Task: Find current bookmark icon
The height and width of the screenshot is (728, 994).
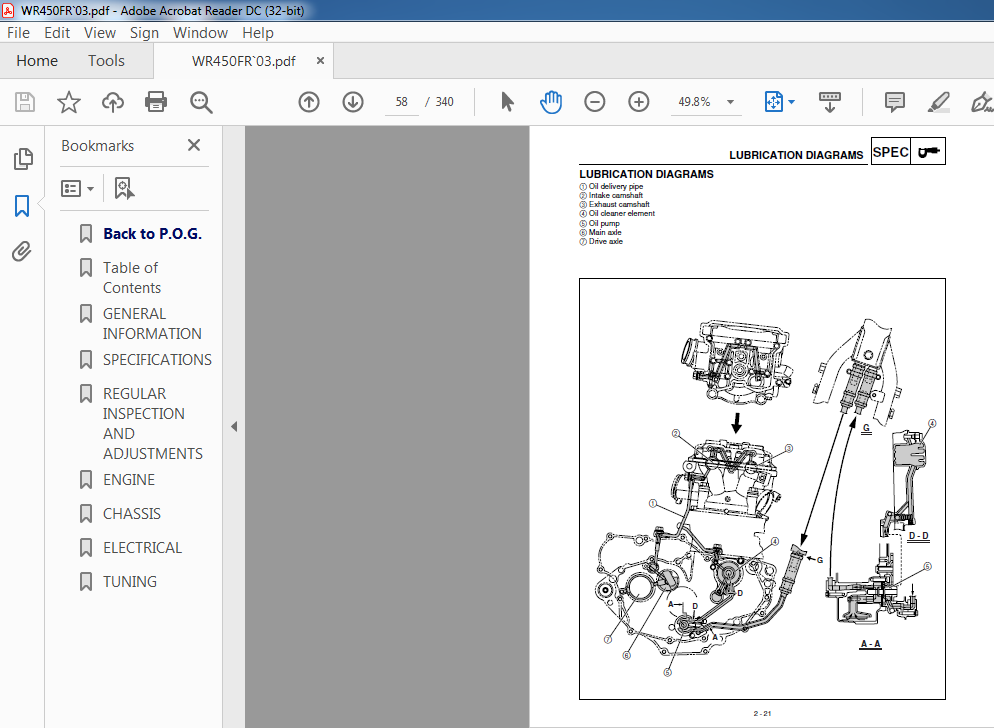Action: point(124,188)
